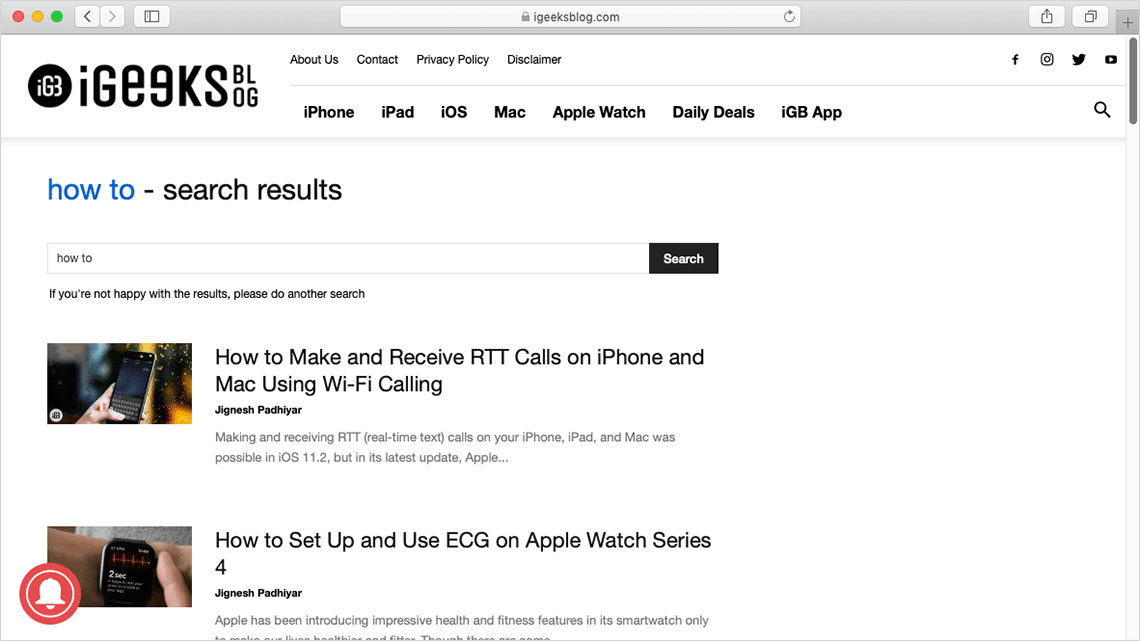Show the tab overview icon

click(x=1091, y=16)
